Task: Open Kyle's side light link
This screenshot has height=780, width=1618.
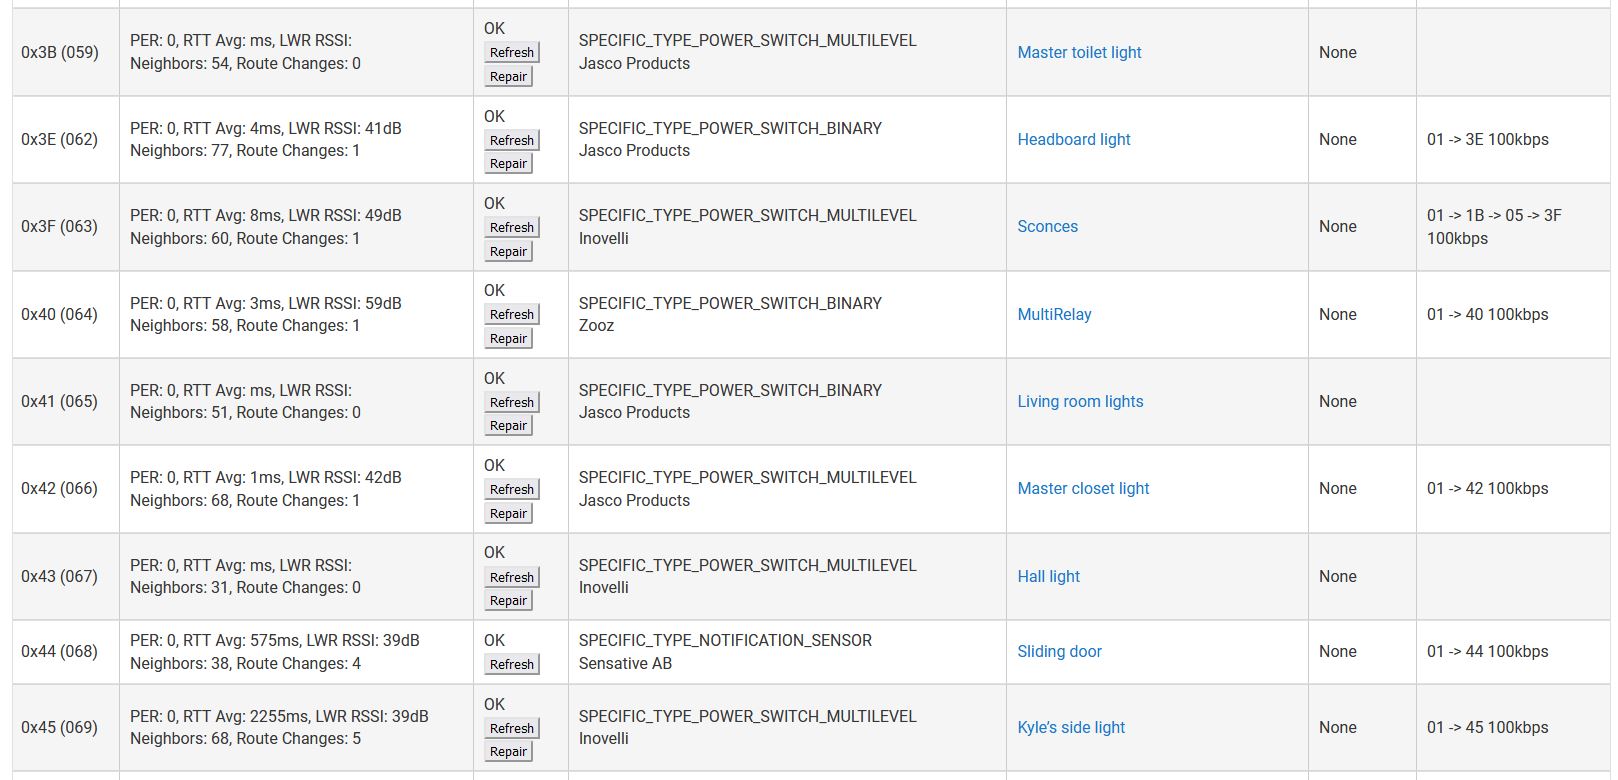Action: coord(1071,727)
